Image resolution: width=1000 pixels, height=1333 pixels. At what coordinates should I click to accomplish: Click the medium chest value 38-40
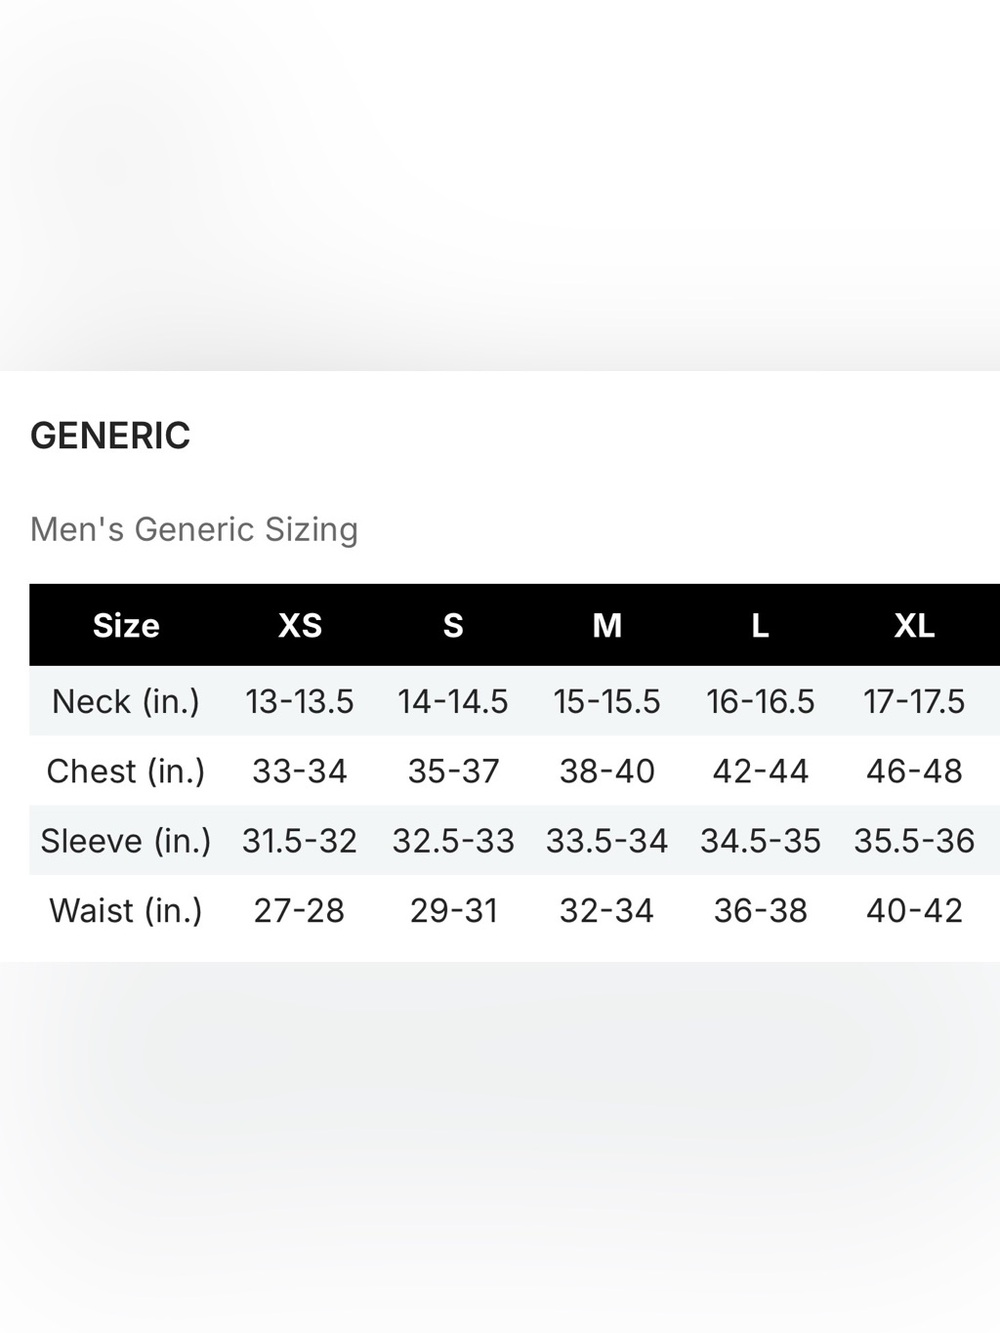point(607,771)
